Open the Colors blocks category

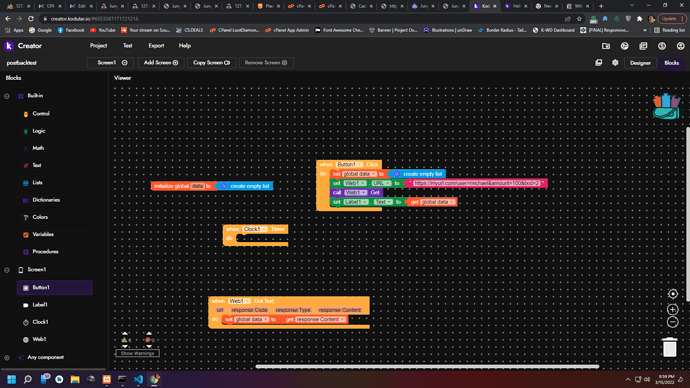[40, 217]
